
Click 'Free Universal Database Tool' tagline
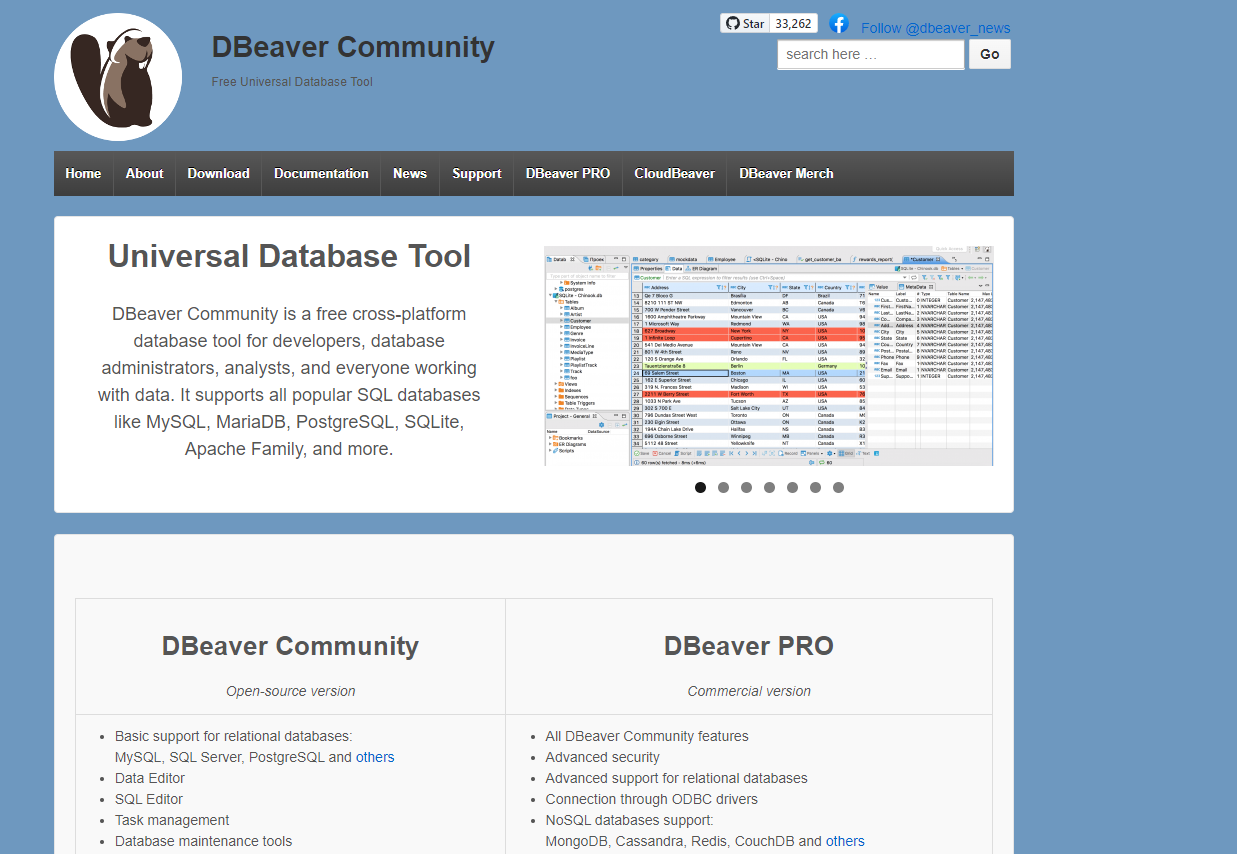pyautogui.click(x=292, y=82)
